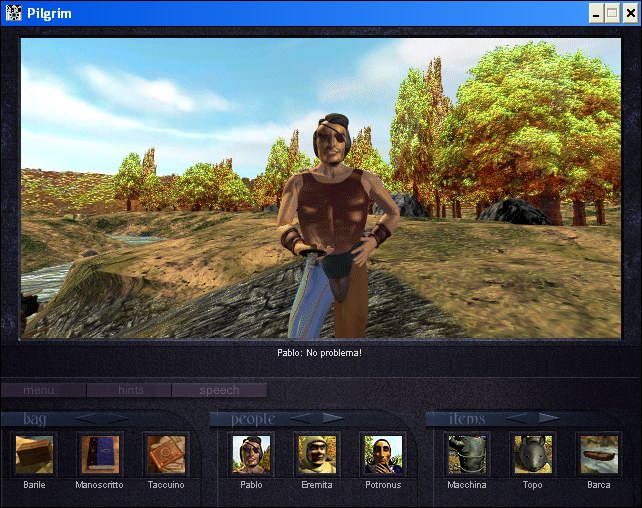Click the 'items' panel heading

point(467,419)
